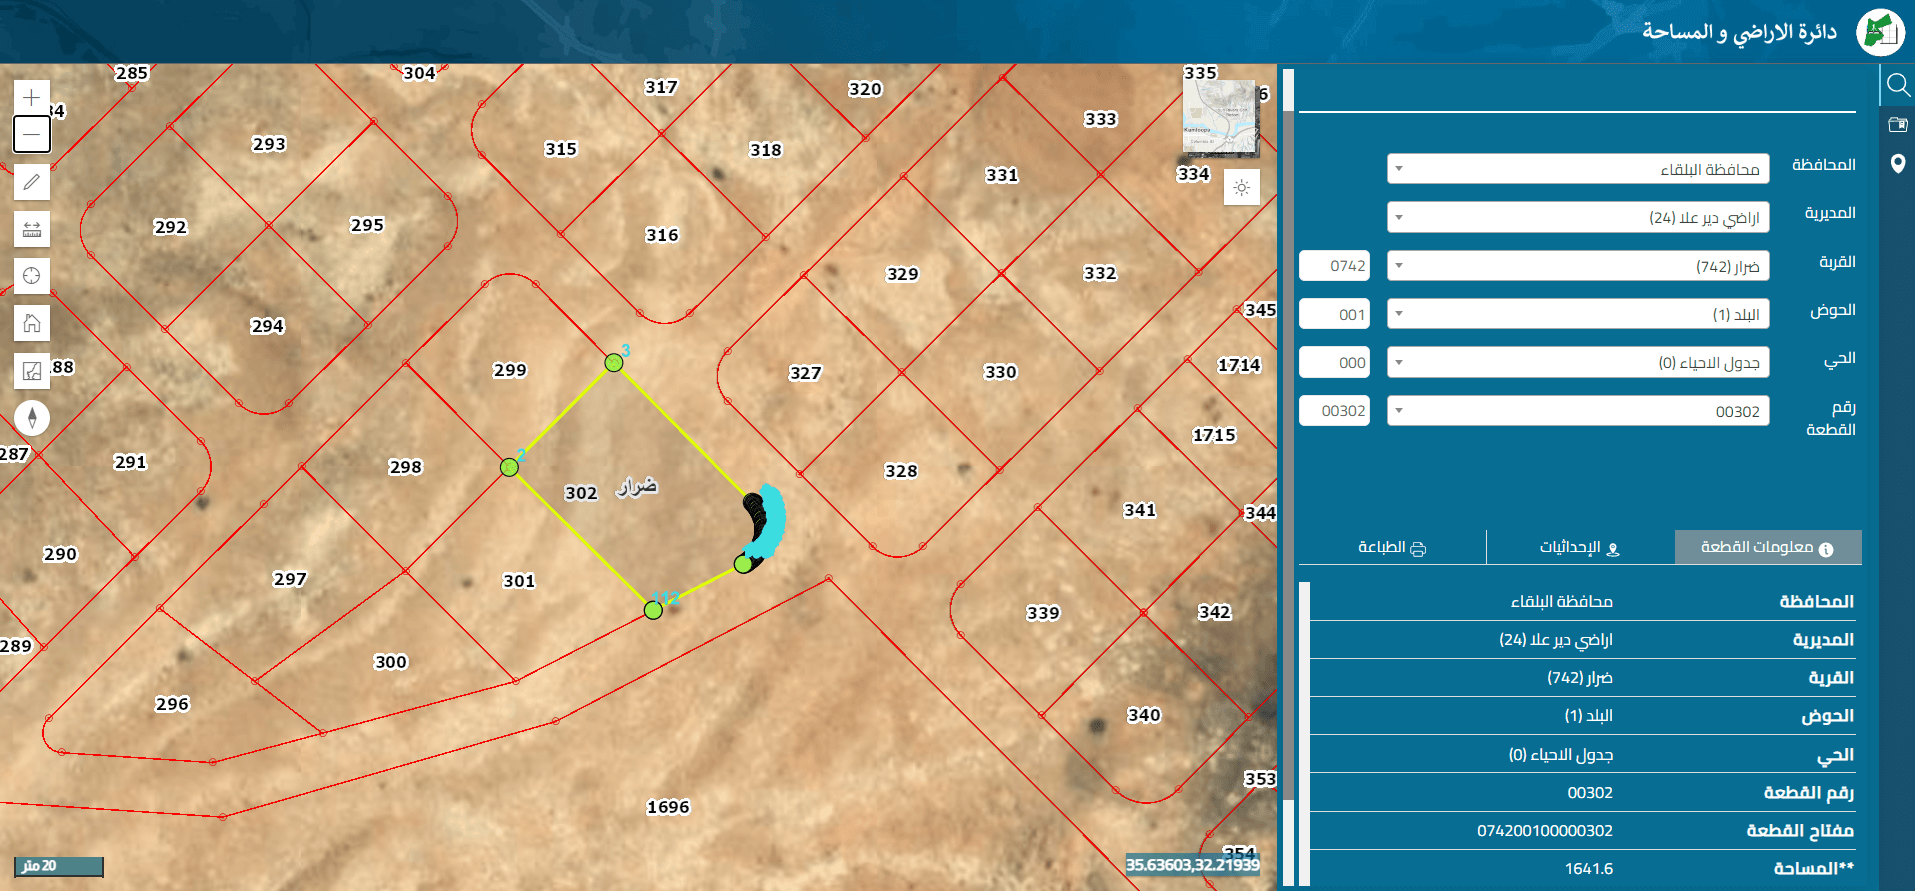This screenshot has width=1915, height=891.
Task: Expand the القرية village dropdown
Action: tap(1578, 266)
